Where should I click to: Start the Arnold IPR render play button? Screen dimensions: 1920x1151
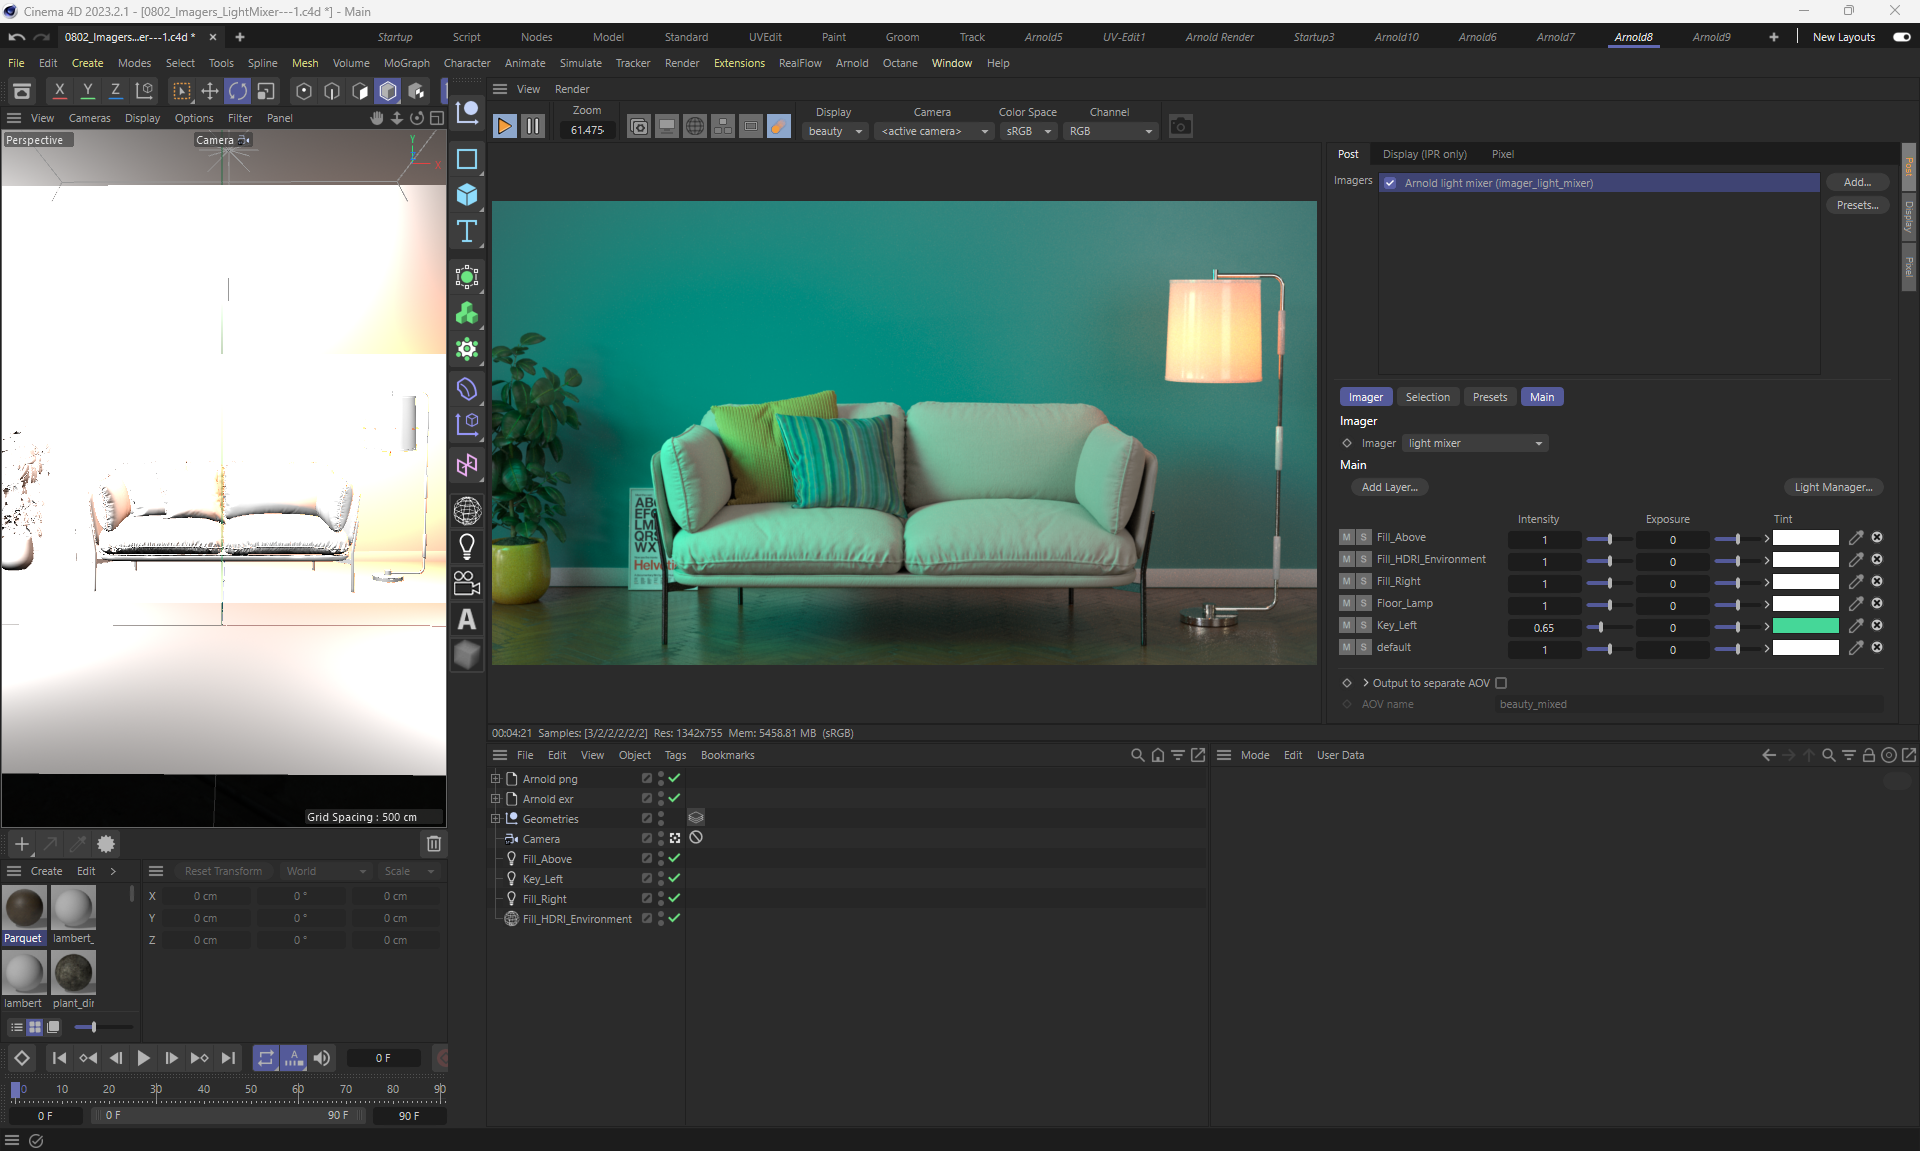pyautogui.click(x=505, y=127)
